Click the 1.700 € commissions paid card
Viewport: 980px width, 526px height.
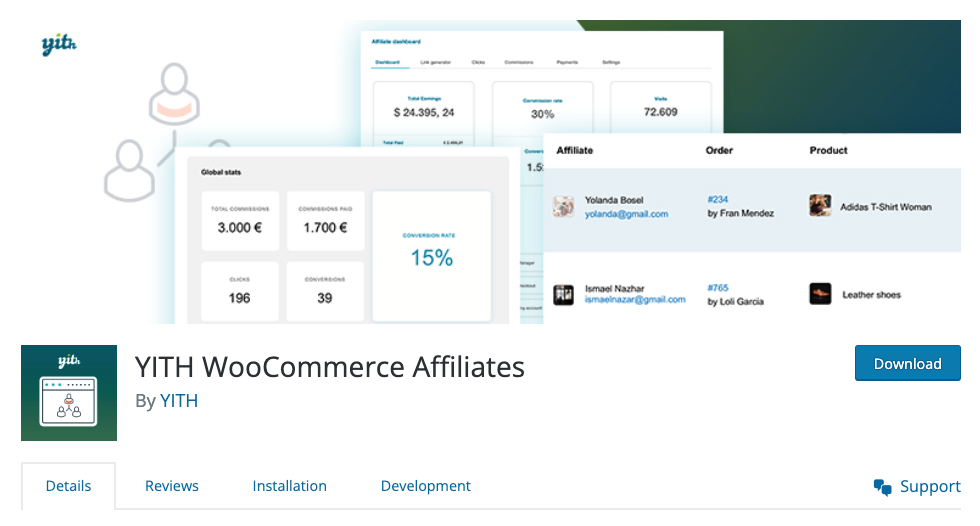coord(325,221)
